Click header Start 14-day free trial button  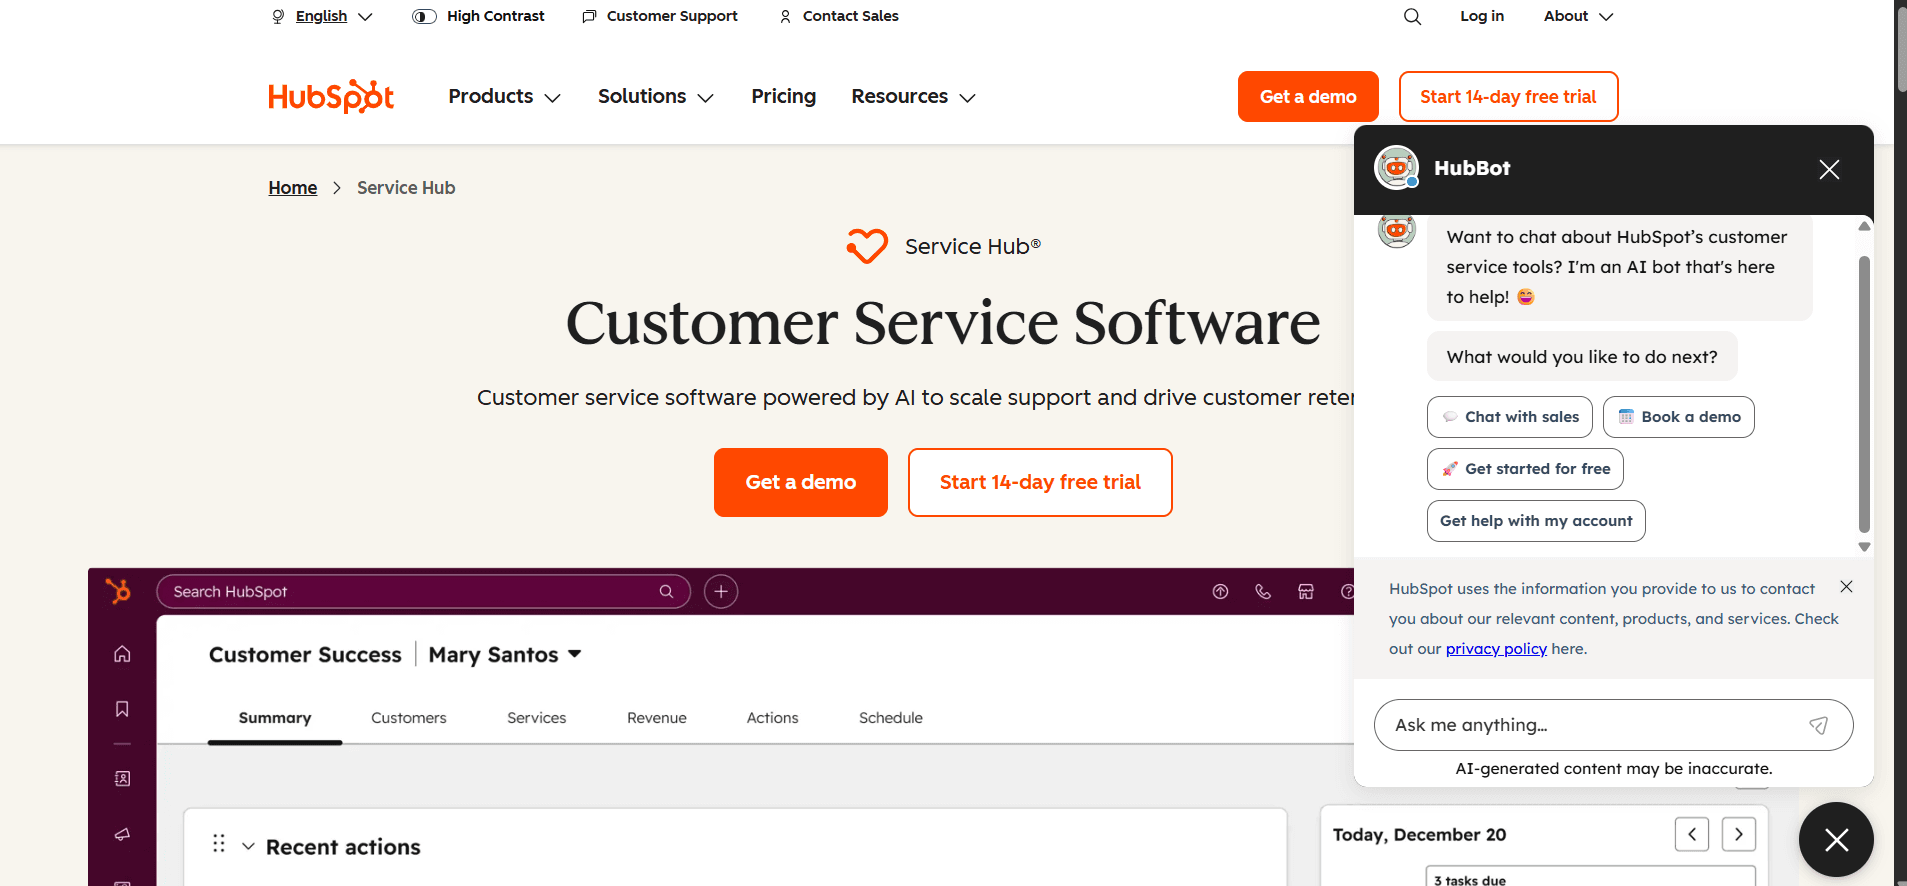[x=1508, y=97]
